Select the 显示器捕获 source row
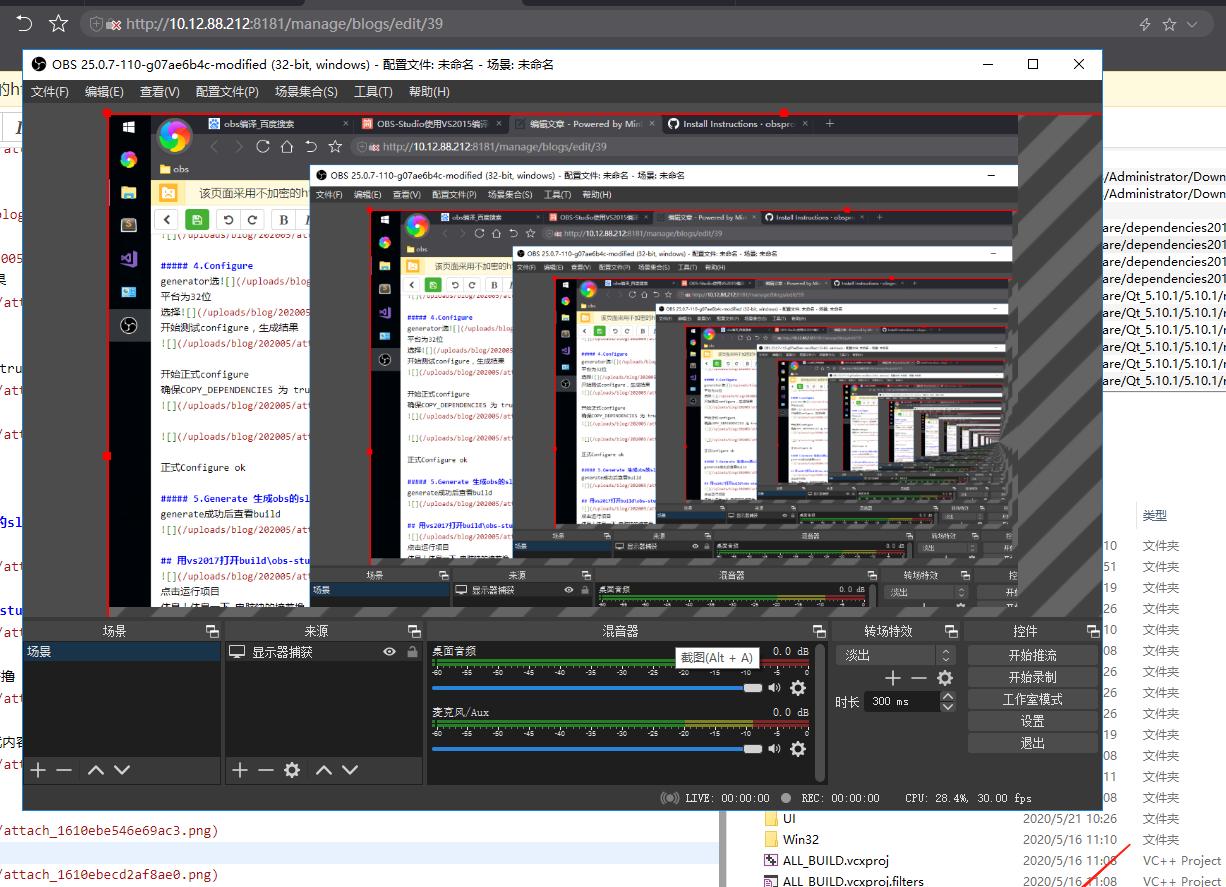1226x887 pixels. coord(325,652)
